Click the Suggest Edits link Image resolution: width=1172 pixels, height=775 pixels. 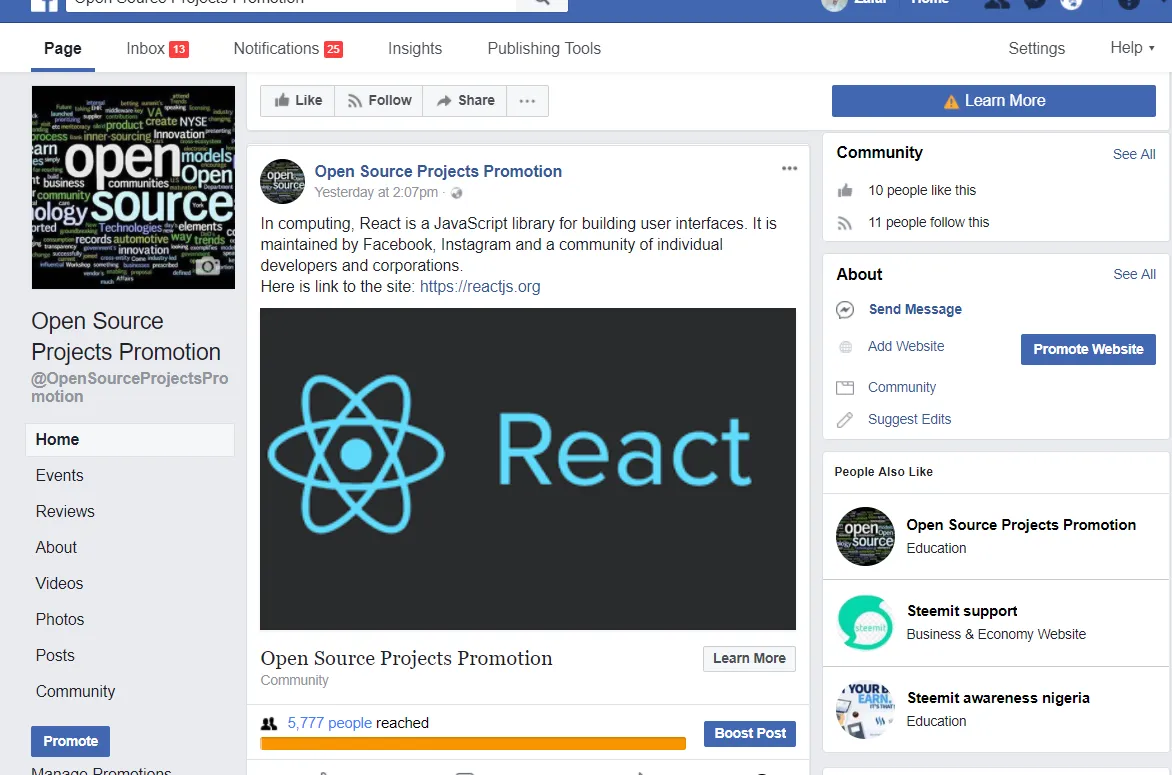click(x=909, y=420)
